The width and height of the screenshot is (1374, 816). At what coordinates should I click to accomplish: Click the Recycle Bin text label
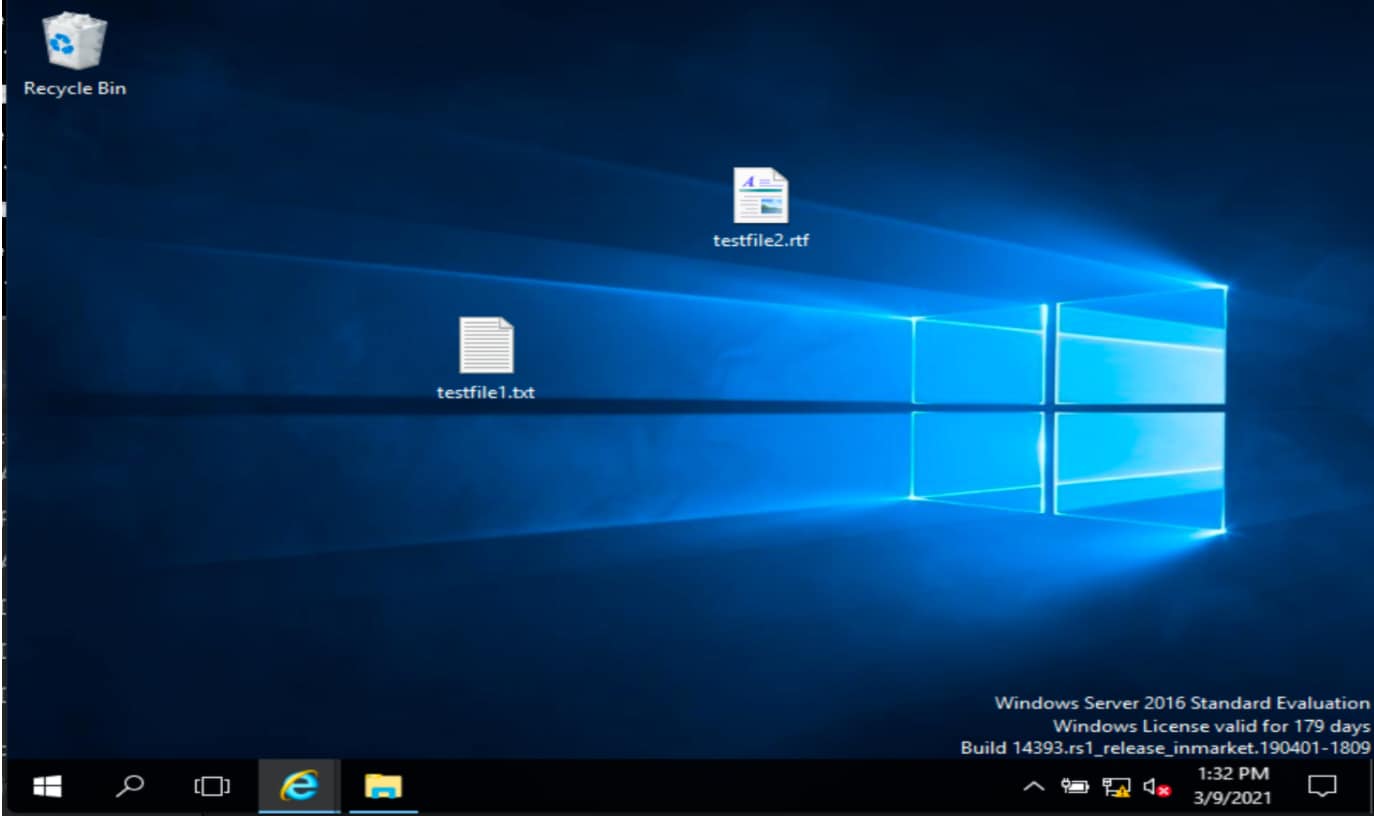[x=75, y=88]
